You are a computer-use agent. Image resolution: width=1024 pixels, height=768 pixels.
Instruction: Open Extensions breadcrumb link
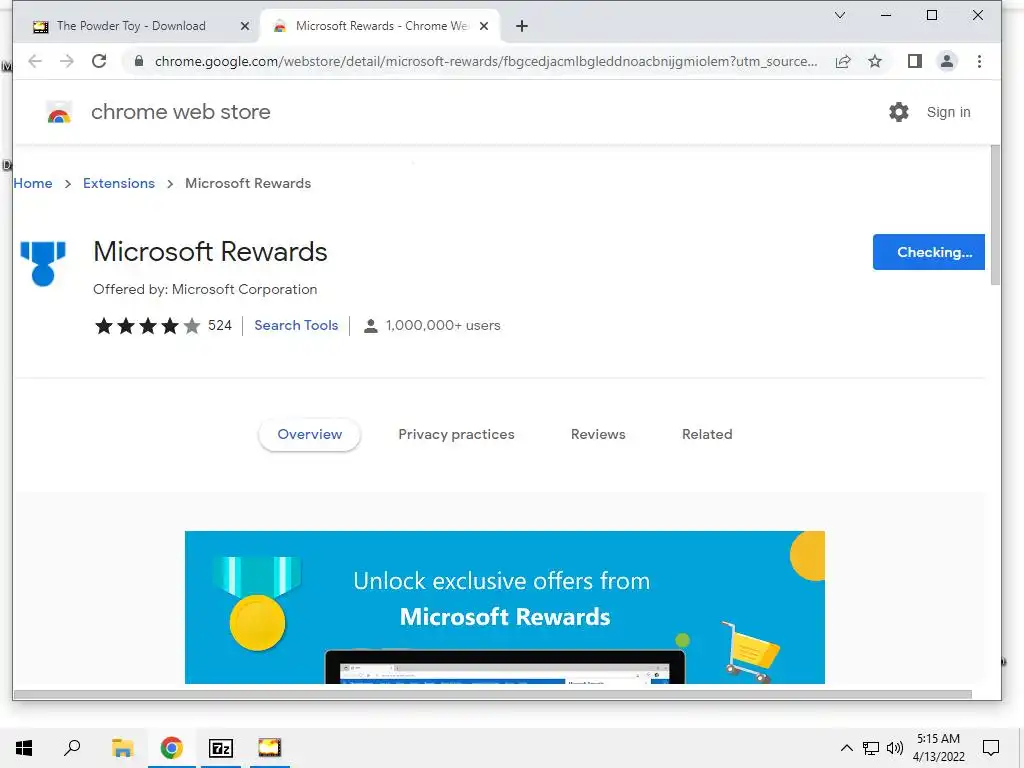(119, 184)
